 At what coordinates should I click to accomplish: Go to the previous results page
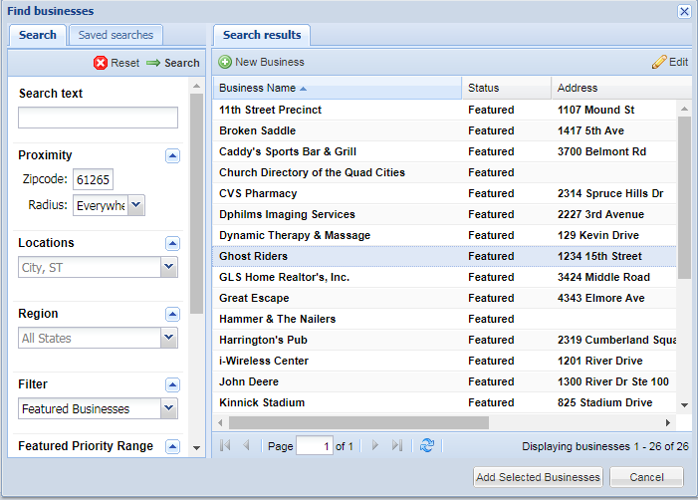click(246, 446)
